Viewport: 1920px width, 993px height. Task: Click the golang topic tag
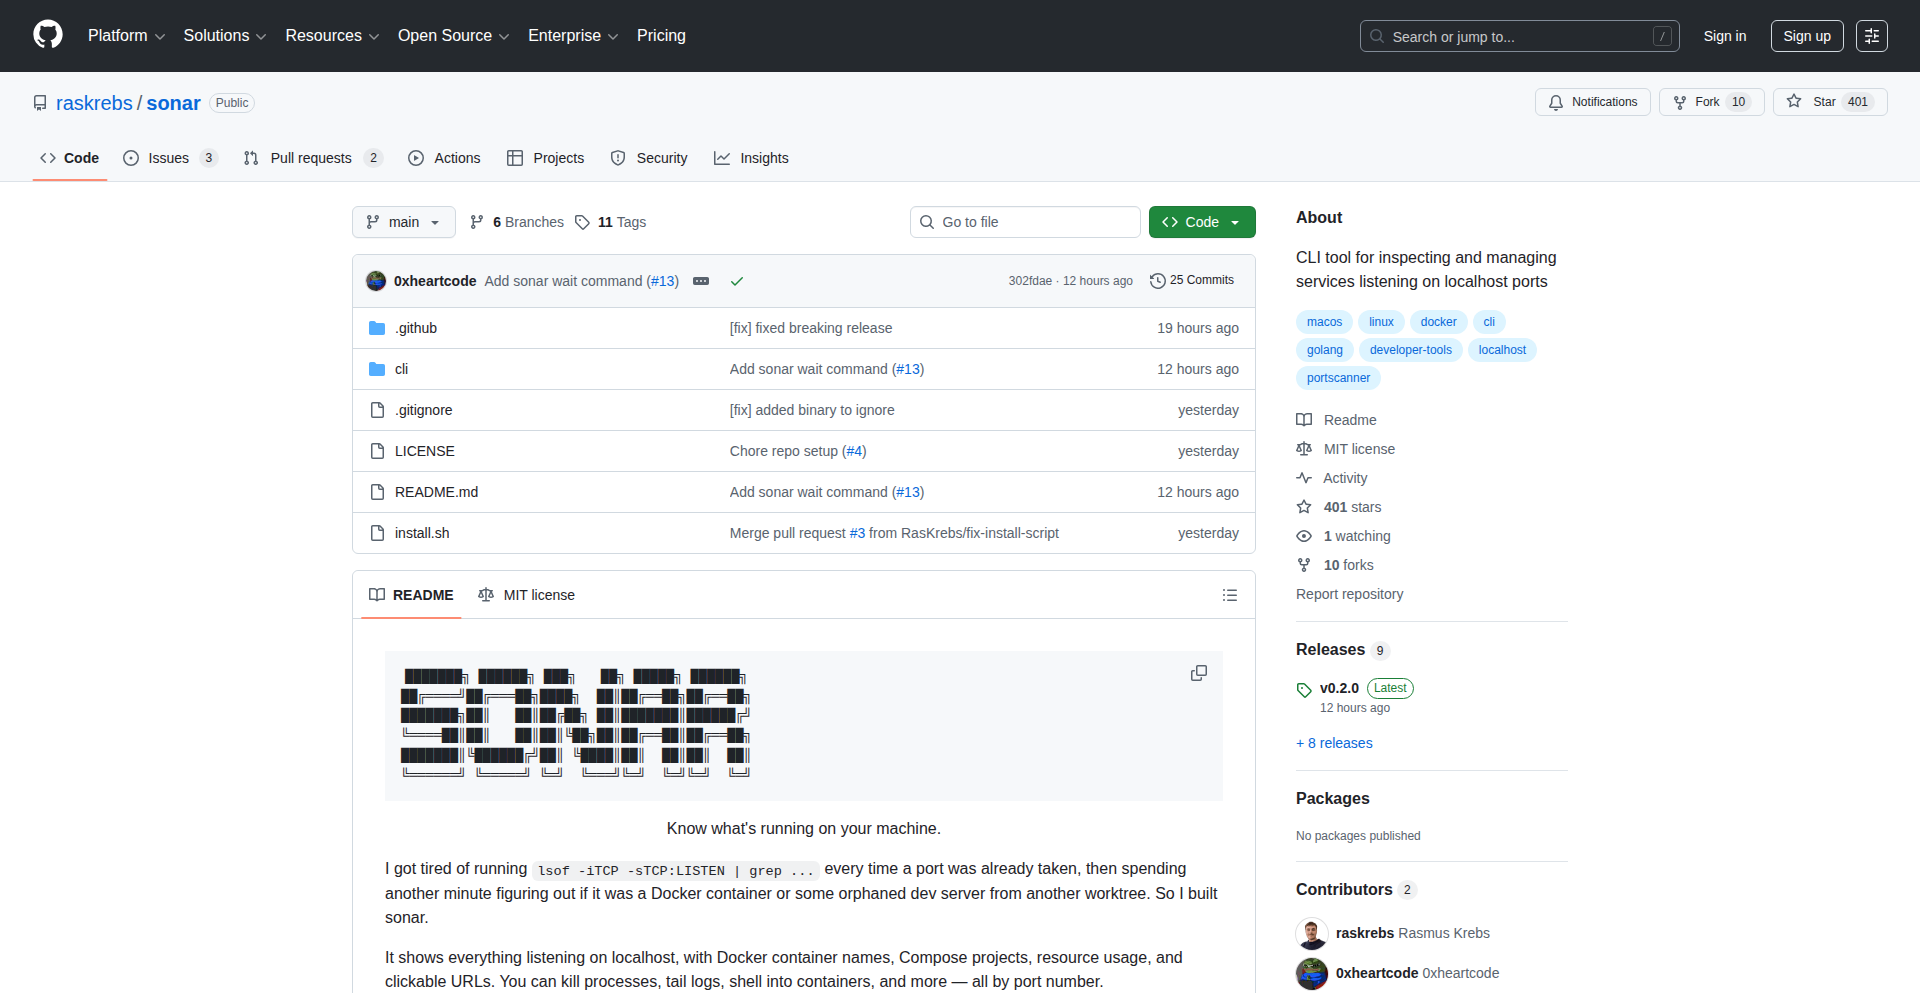[1325, 350]
